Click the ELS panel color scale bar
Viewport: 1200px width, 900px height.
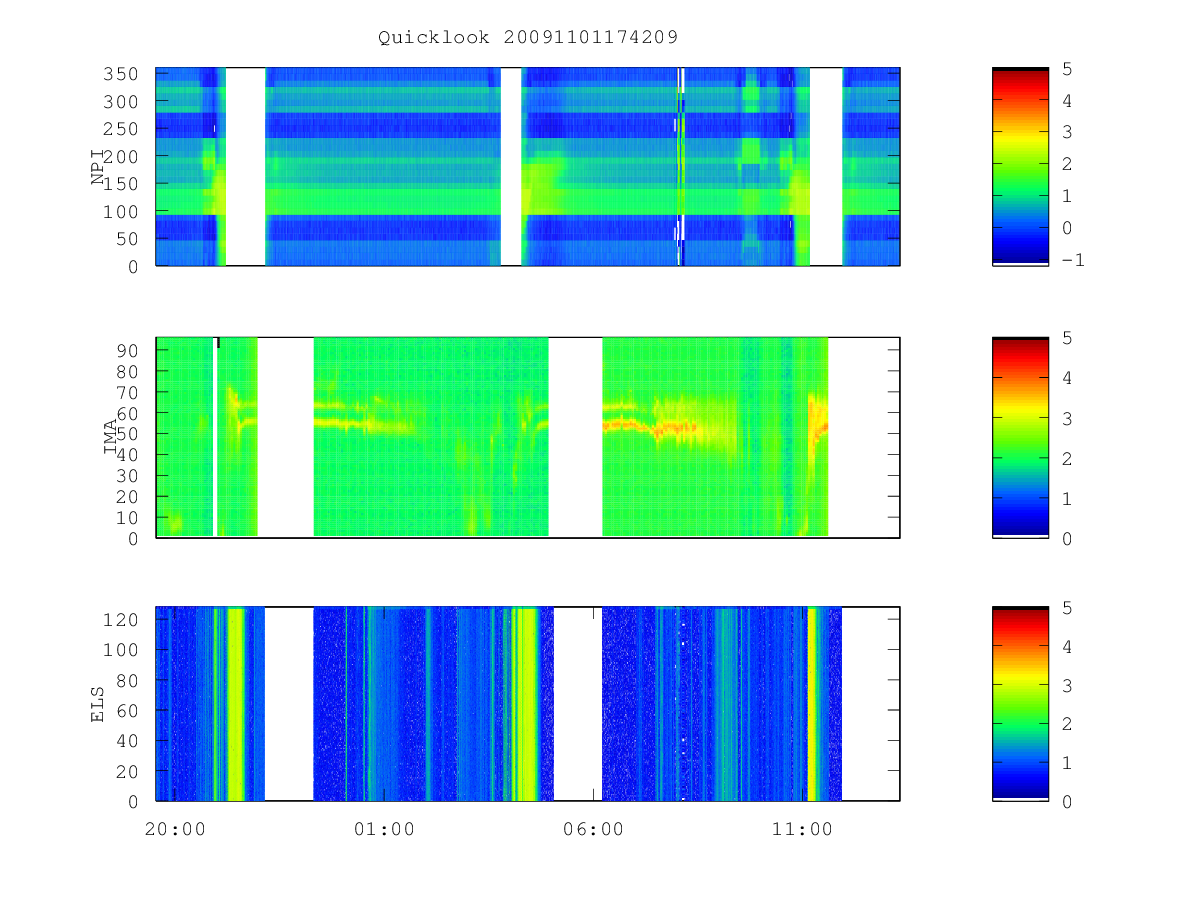click(1020, 704)
